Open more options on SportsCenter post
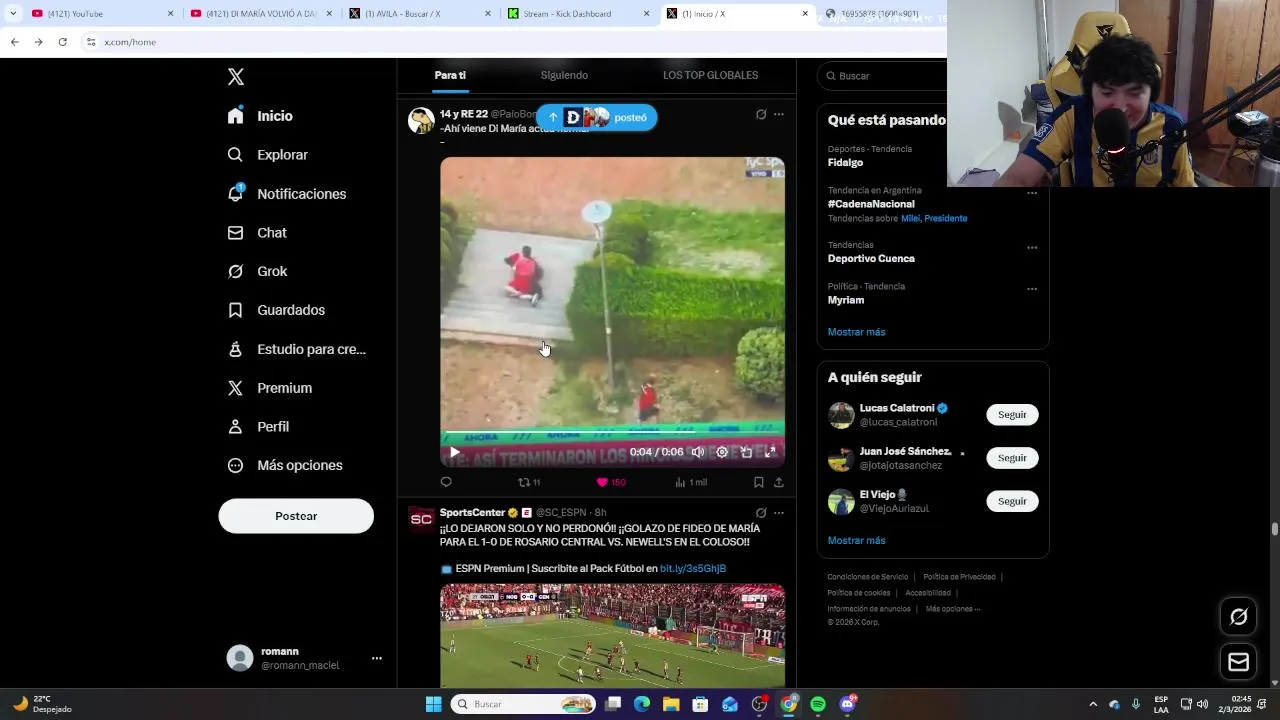The width and height of the screenshot is (1280, 720). [x=779, y=513]
